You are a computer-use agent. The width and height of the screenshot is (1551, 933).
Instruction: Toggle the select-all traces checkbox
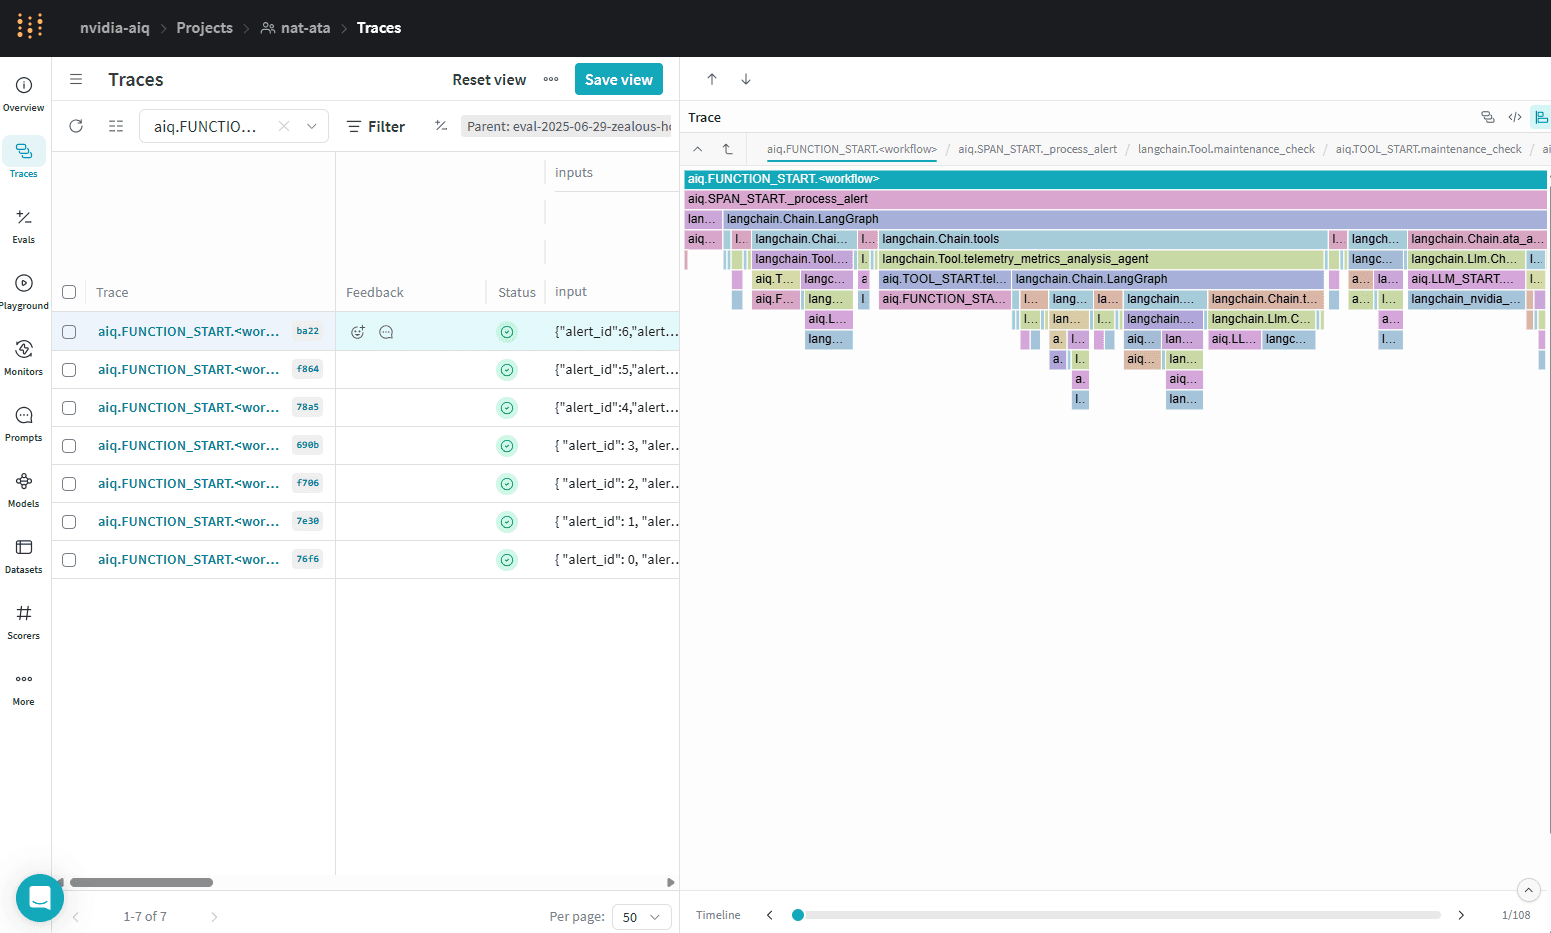click(69, 292)
